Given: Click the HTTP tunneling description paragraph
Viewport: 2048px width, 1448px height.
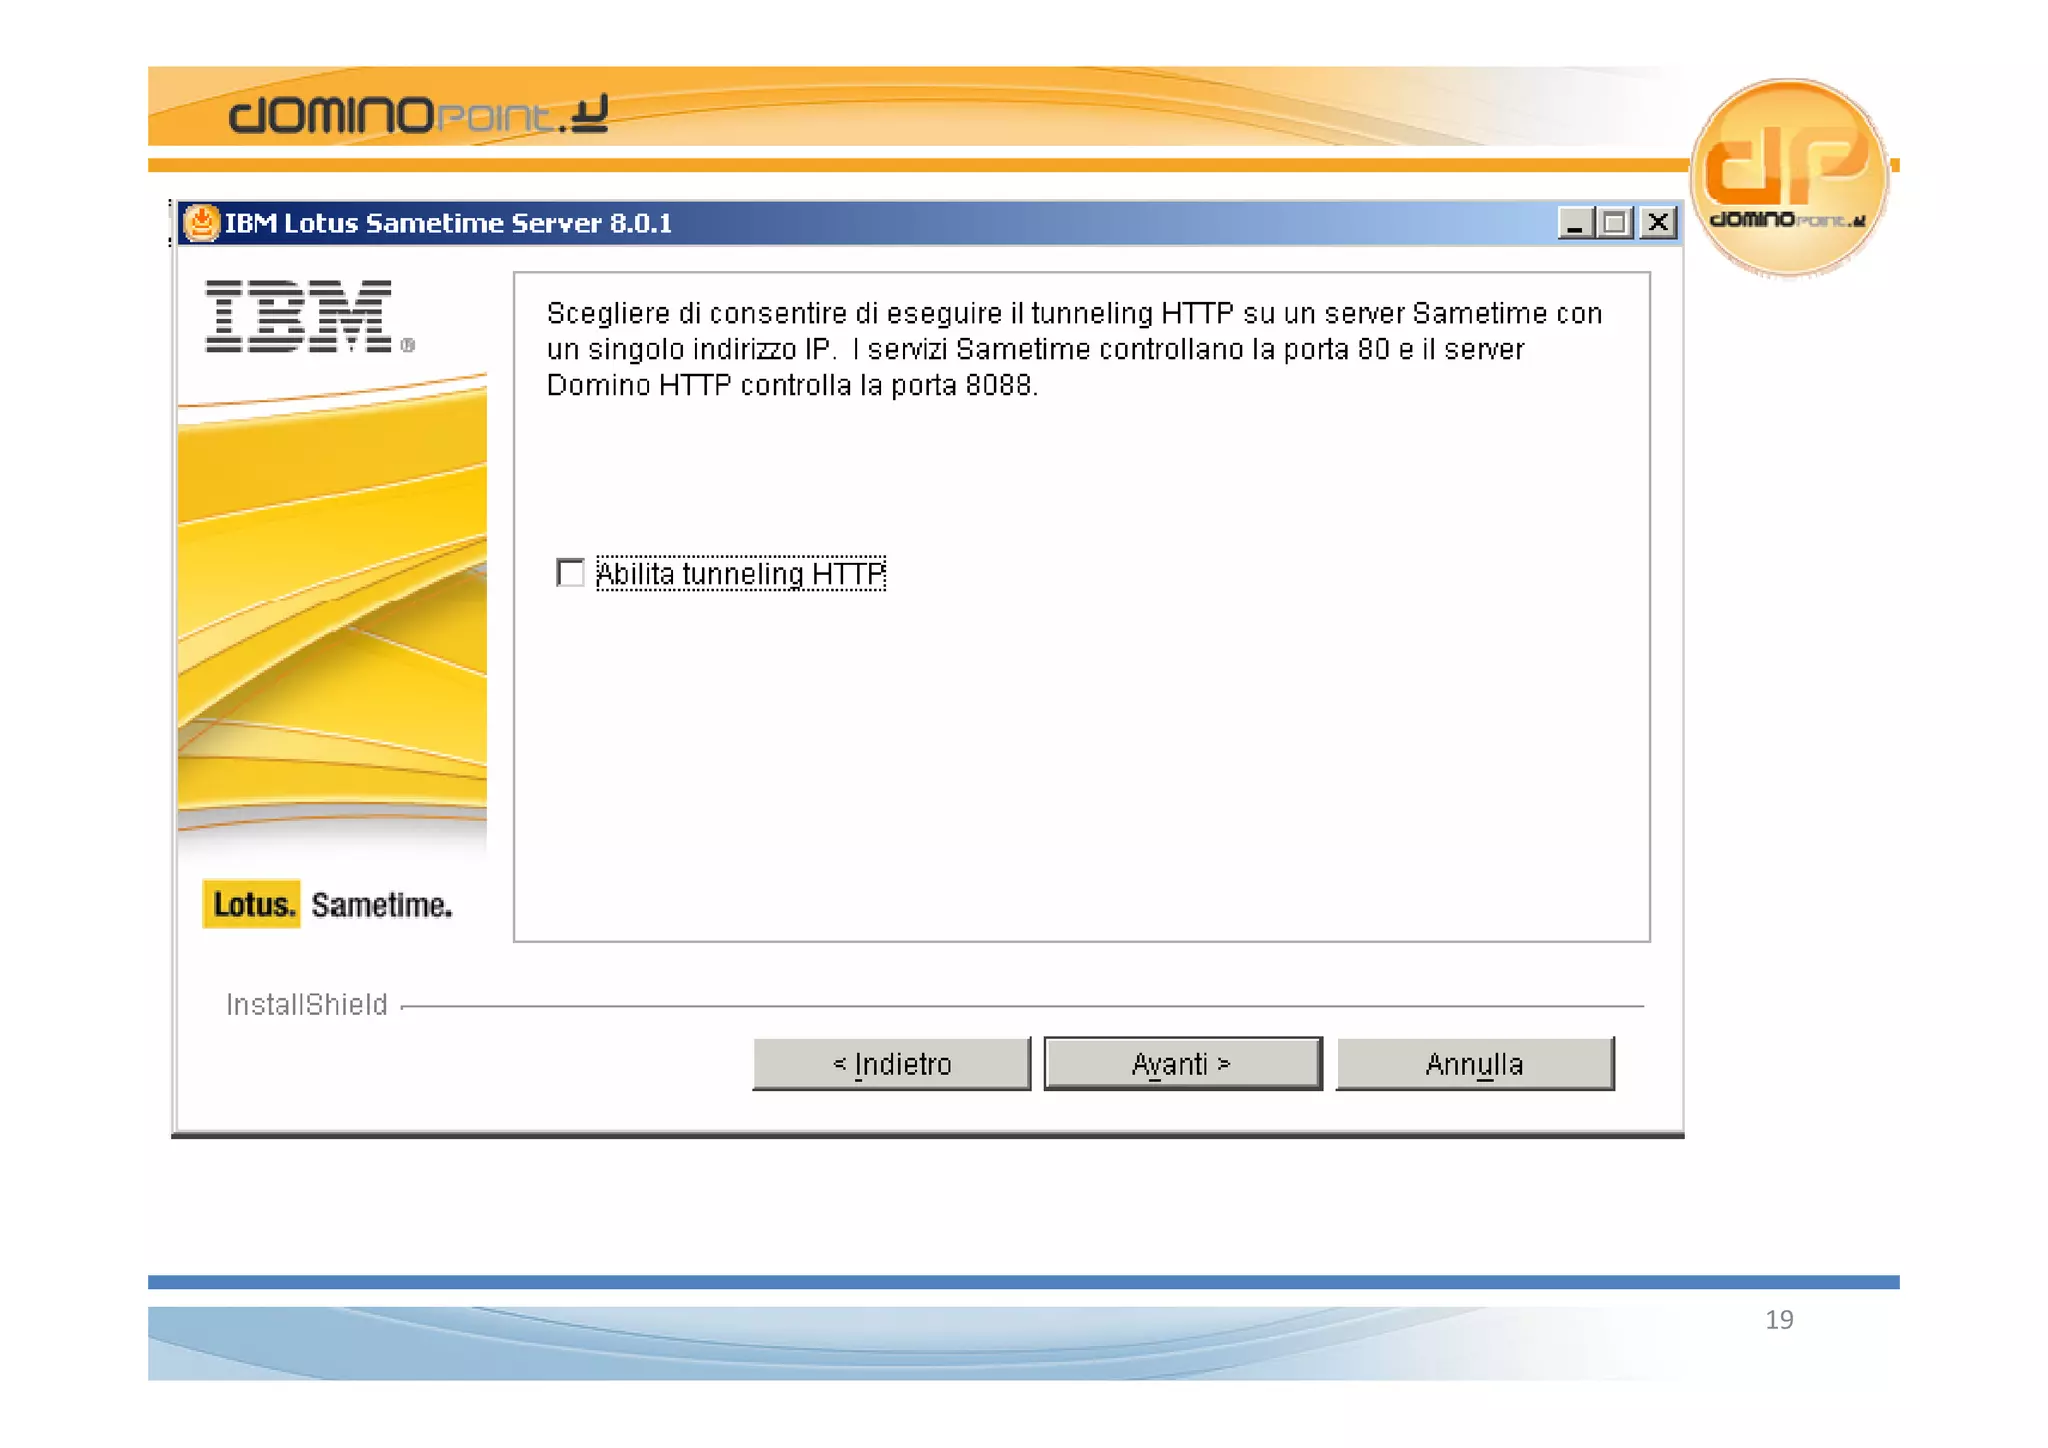Looking at the screenshot, I should coord(1072,349).
